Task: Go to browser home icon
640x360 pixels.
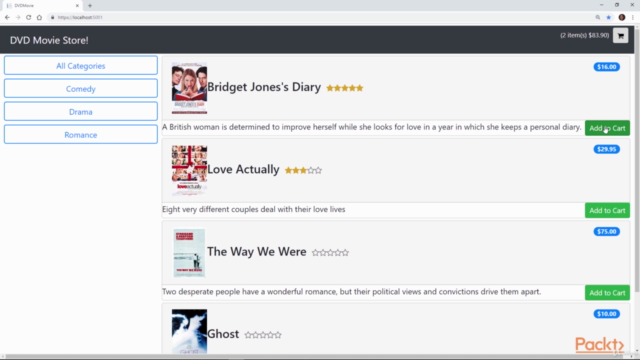Action: point(39,17)
